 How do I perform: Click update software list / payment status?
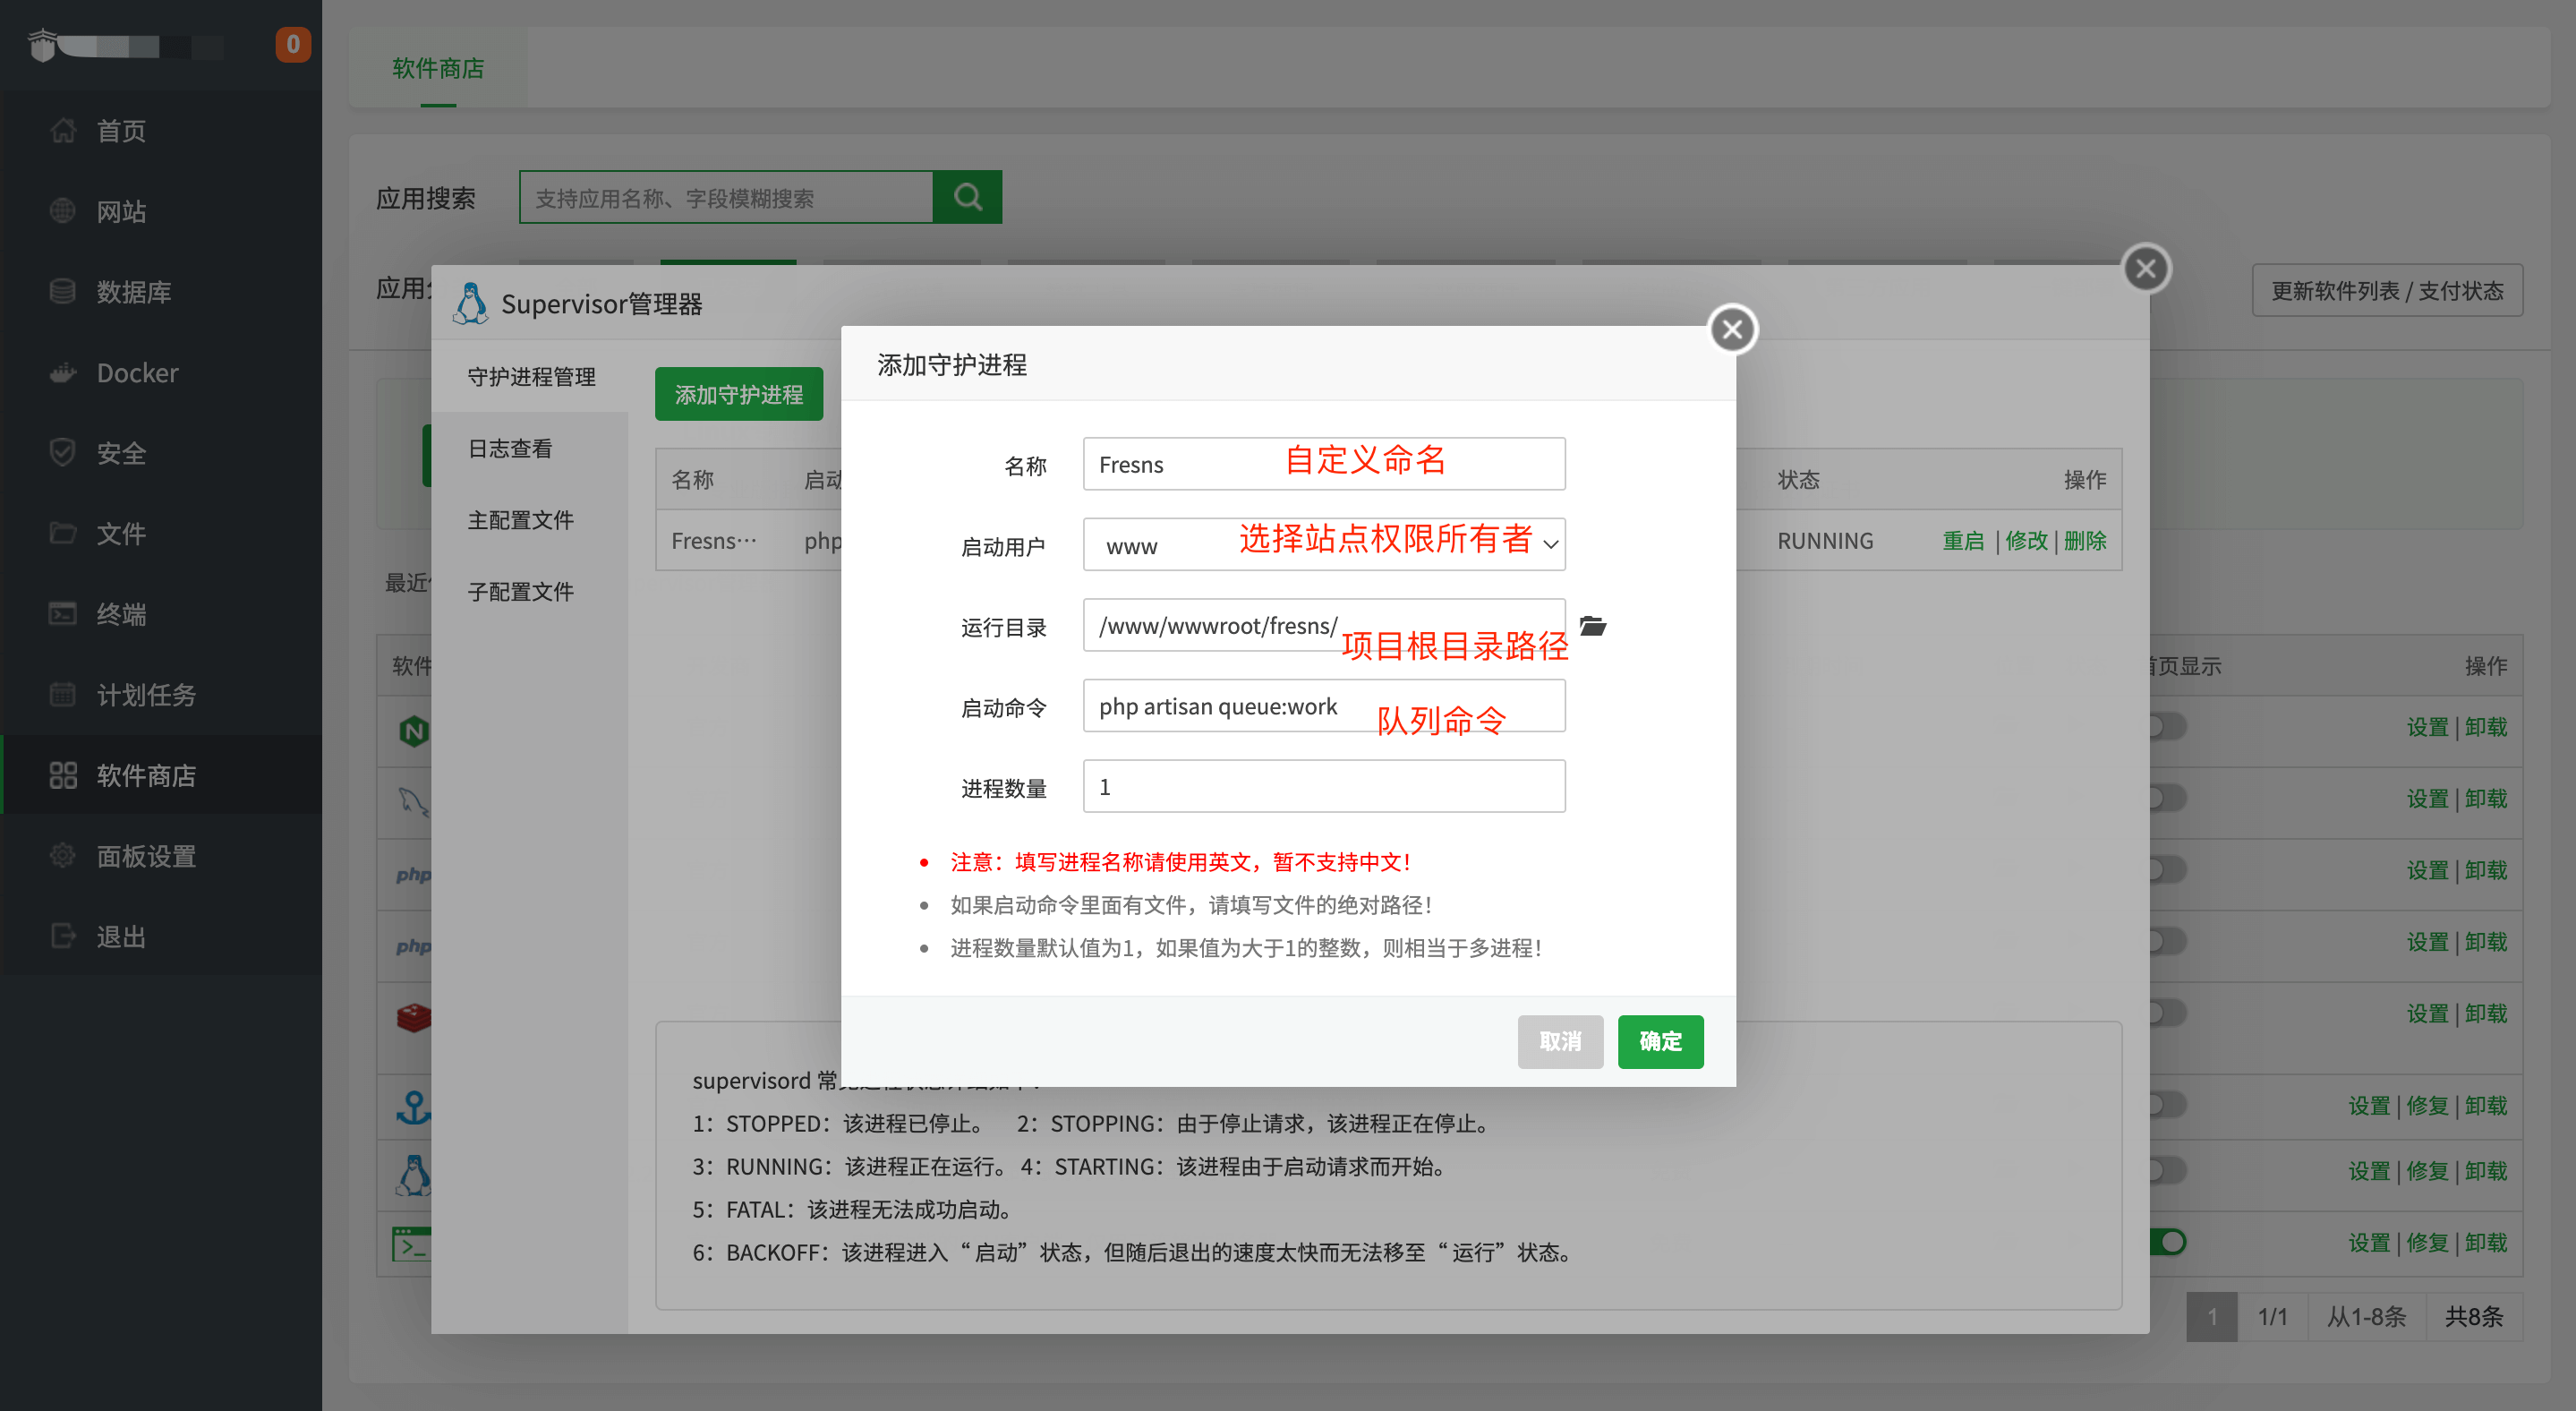point(2387,291)
